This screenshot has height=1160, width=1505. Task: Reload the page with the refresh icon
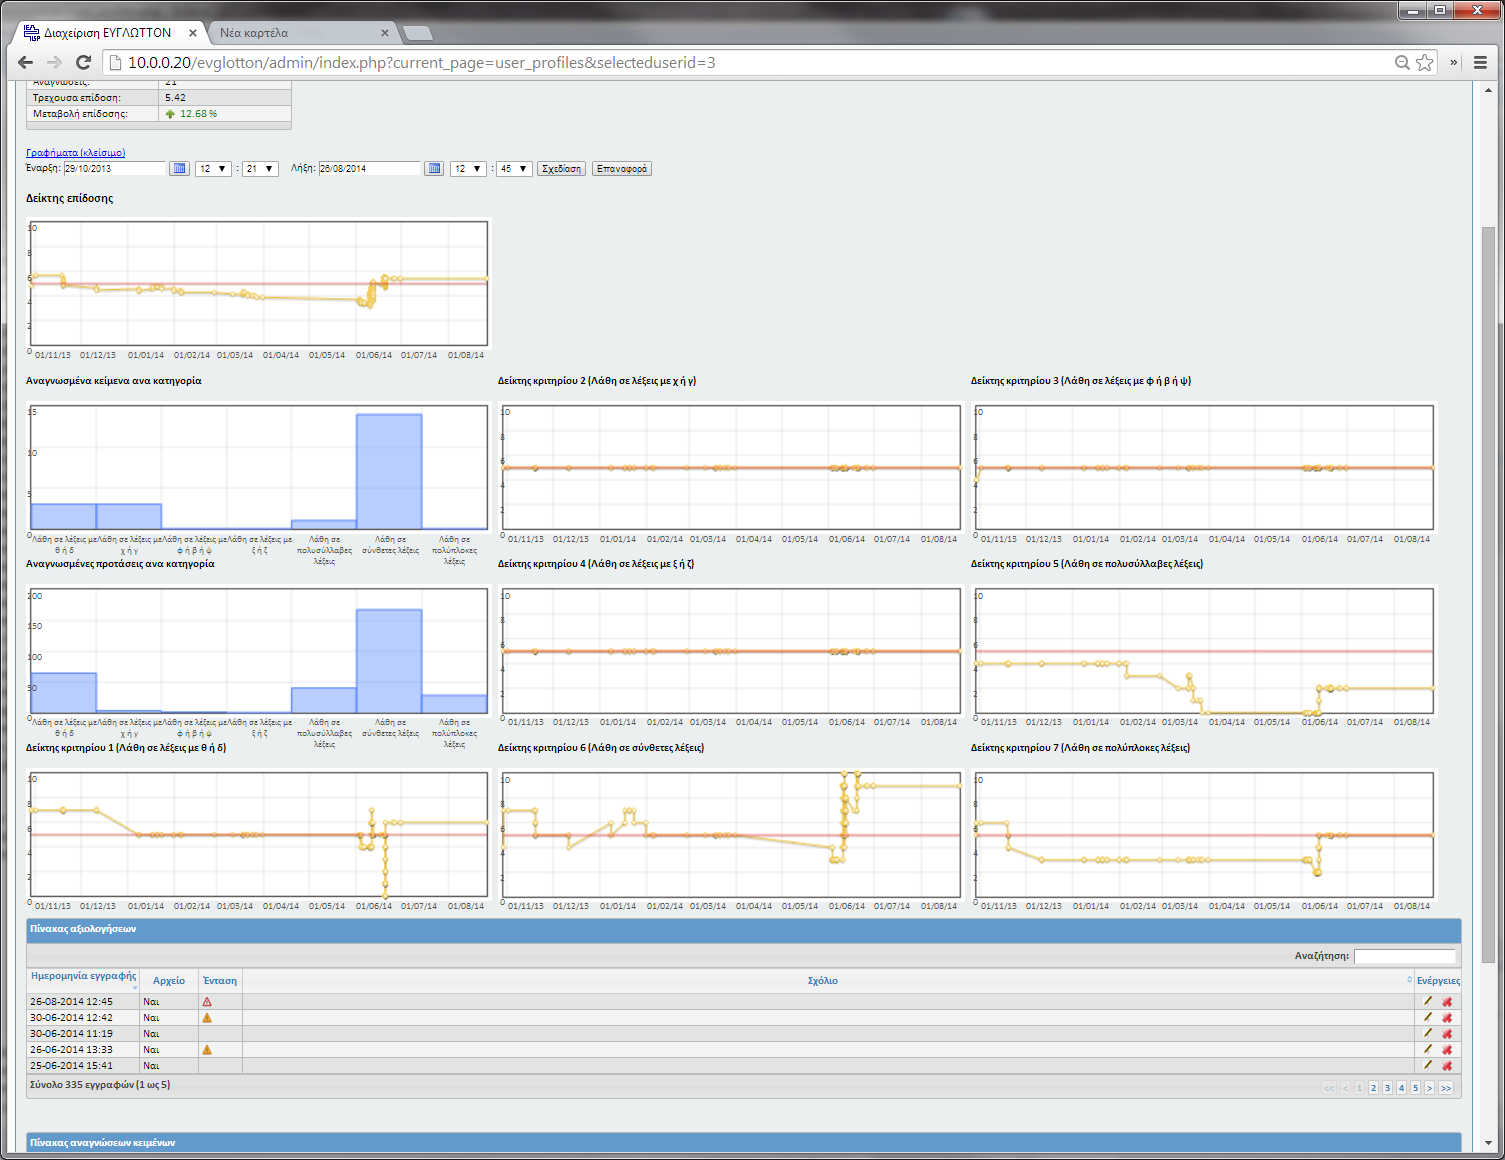(84, 62)
